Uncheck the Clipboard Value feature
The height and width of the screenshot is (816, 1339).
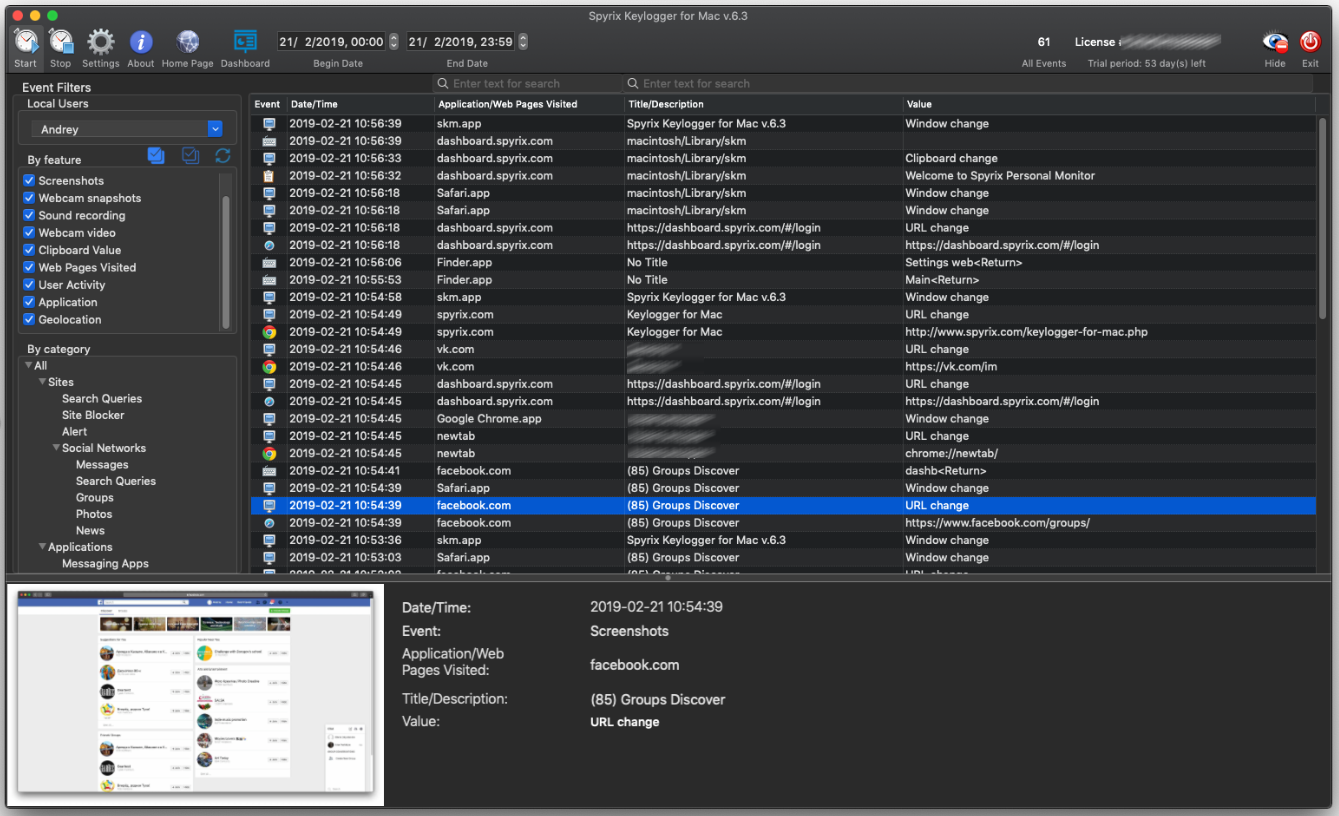29,250
